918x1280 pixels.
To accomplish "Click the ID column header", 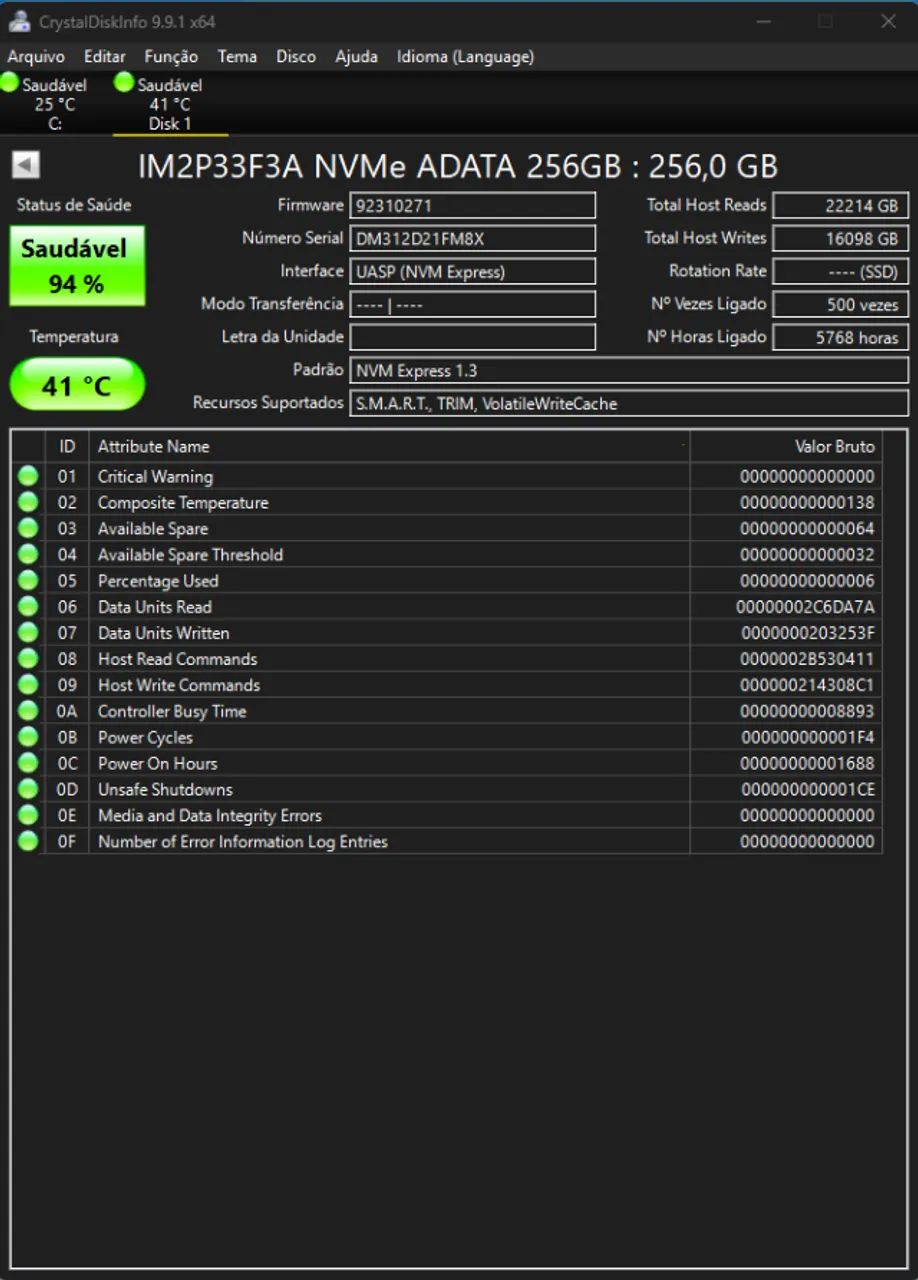I will [67, 446].
